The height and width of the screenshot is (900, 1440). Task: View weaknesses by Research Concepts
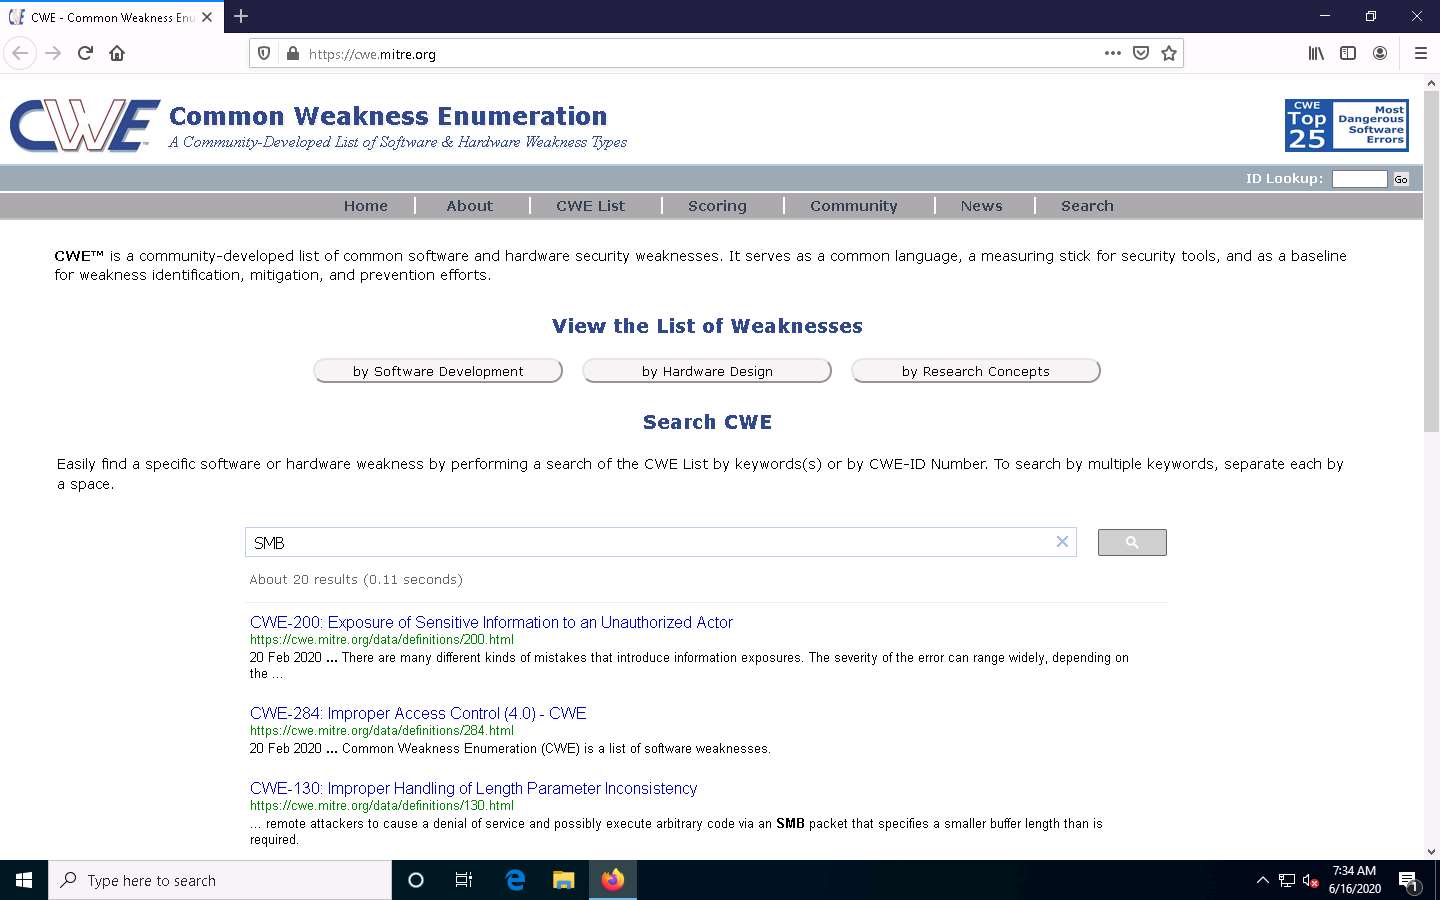coord(976,371)
